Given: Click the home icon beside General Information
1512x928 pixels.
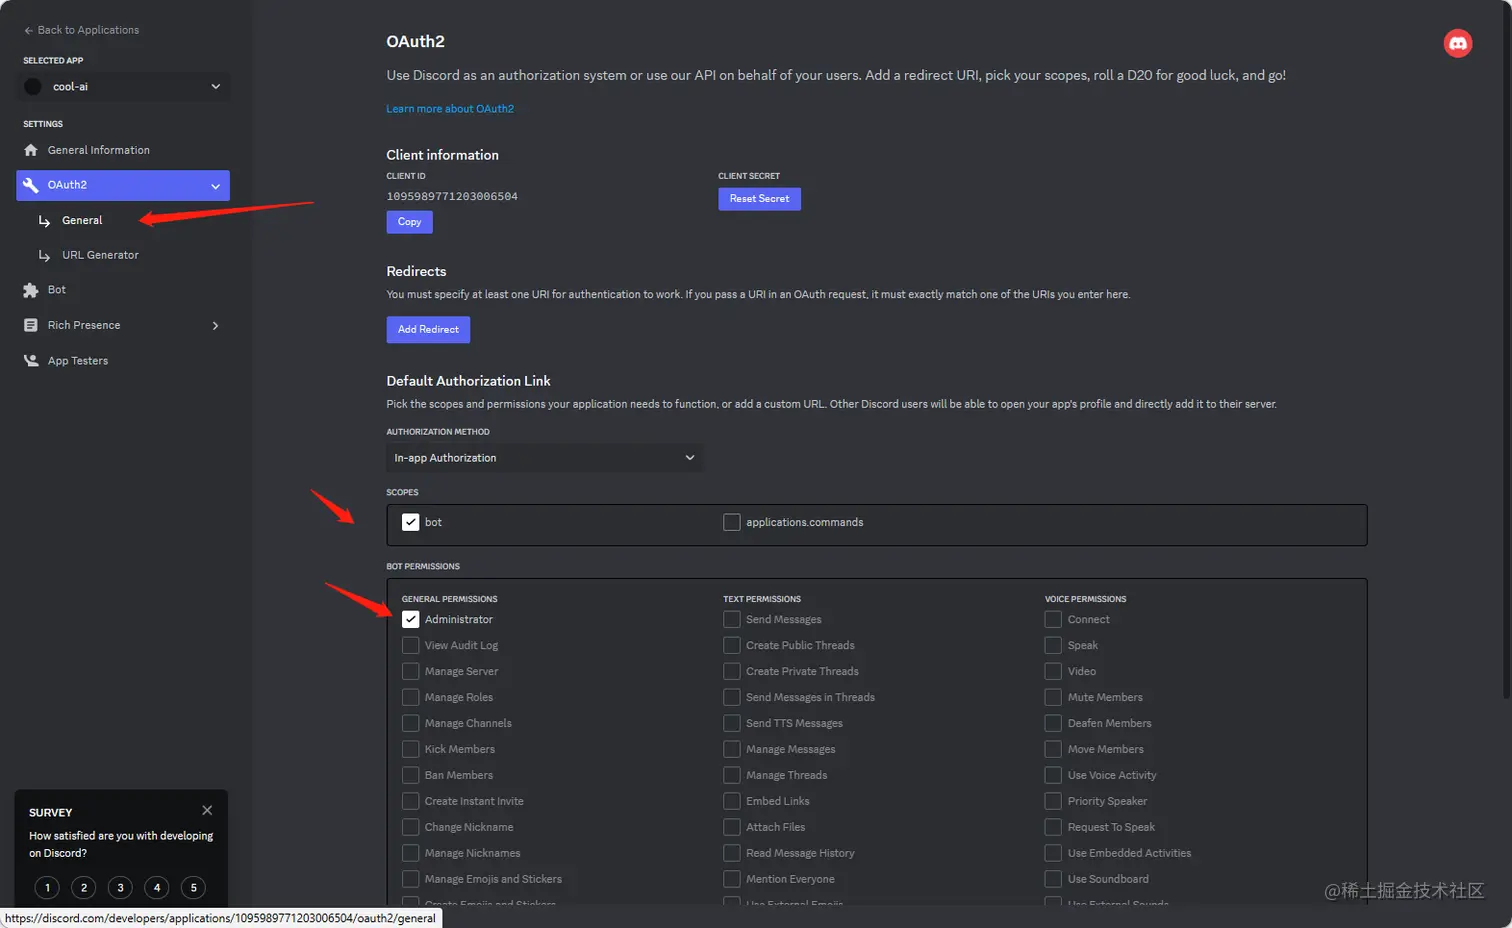Looking at the screenshot, I should click(x=31, y=150).
